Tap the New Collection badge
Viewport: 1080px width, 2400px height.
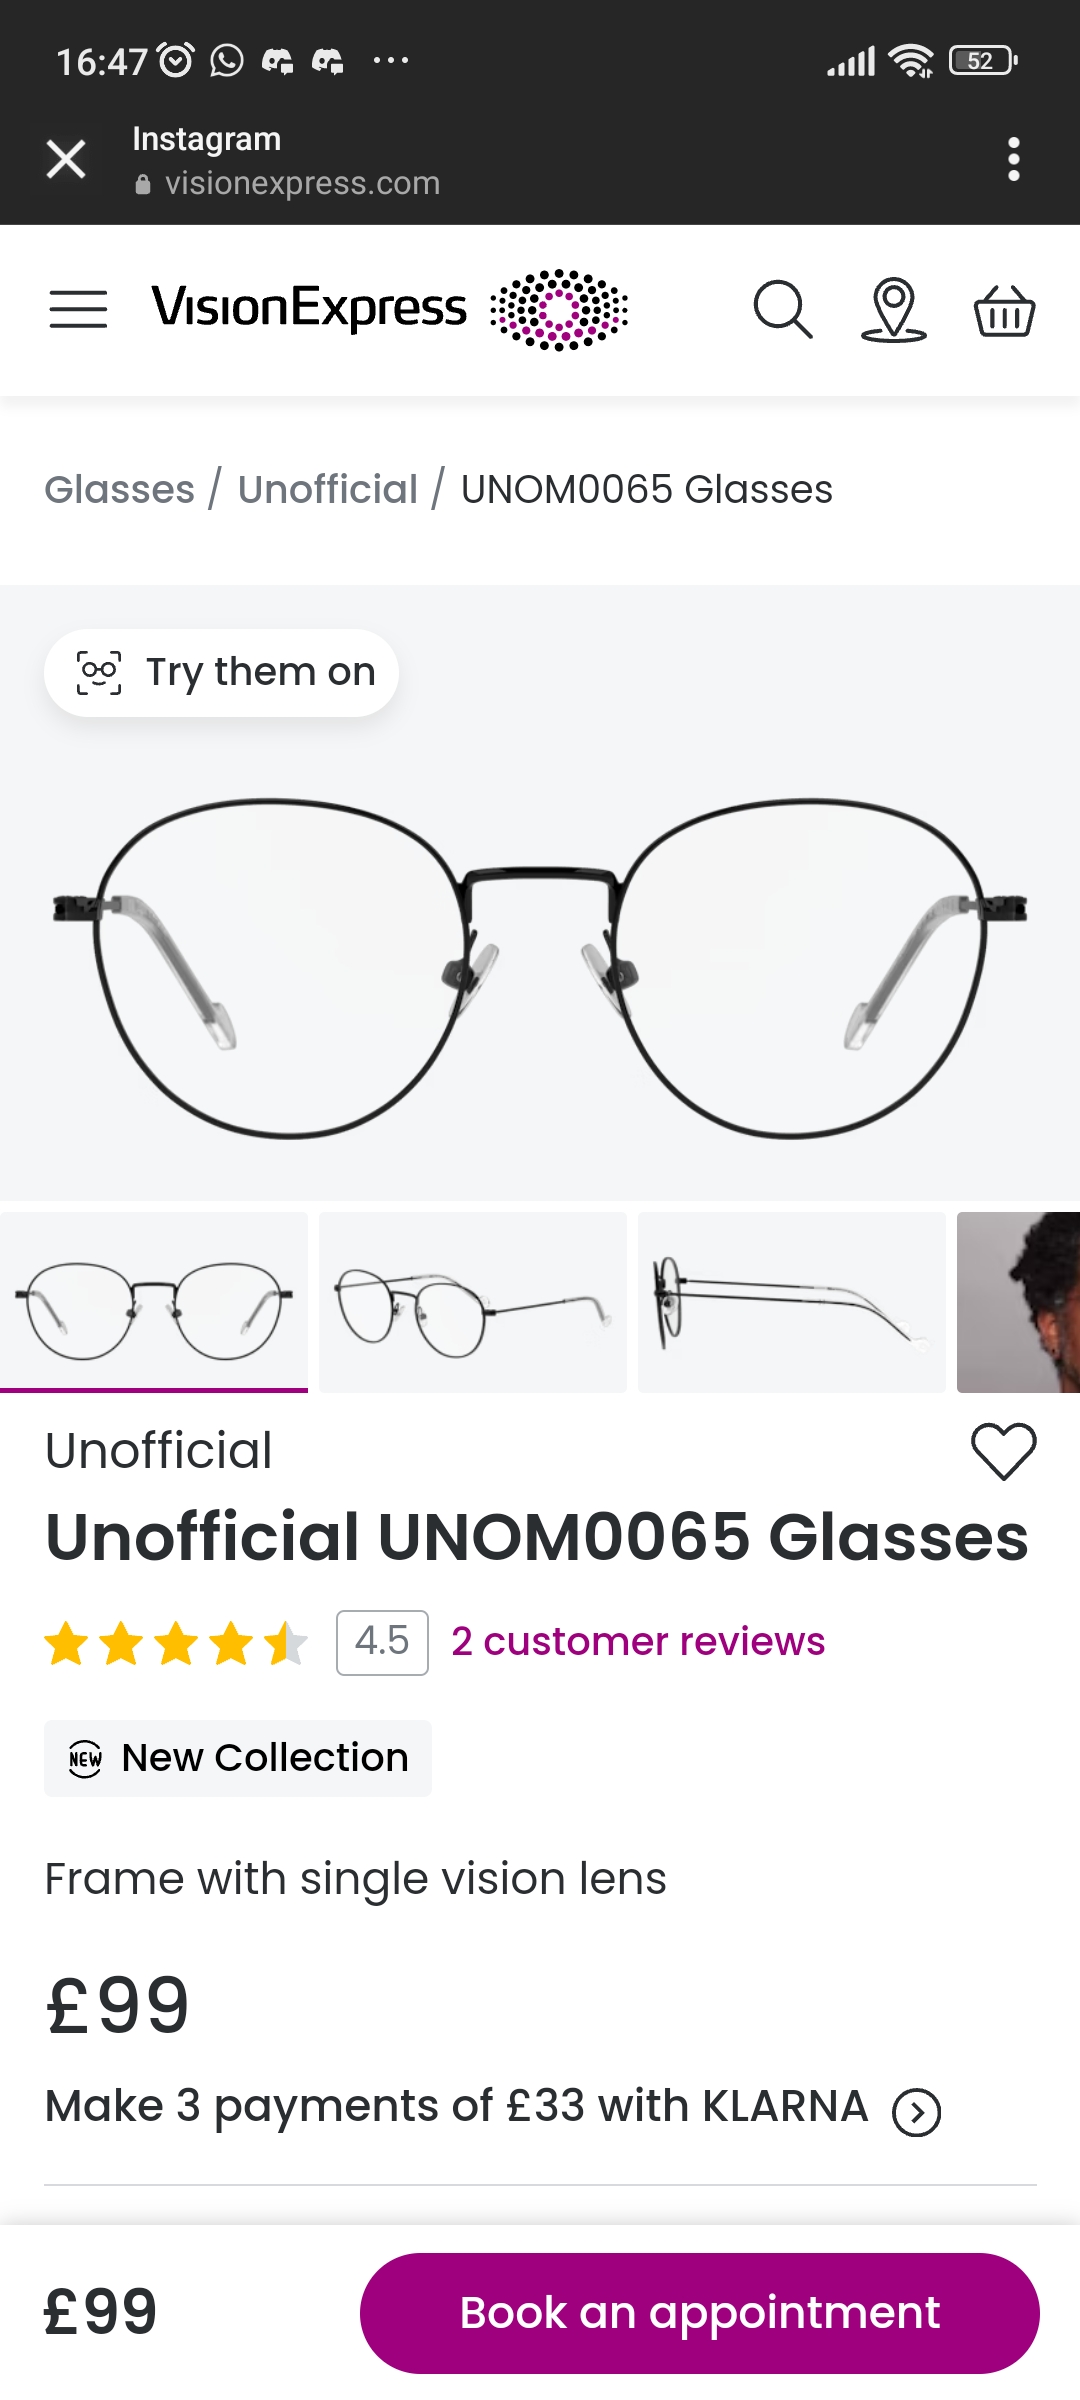238,1758
